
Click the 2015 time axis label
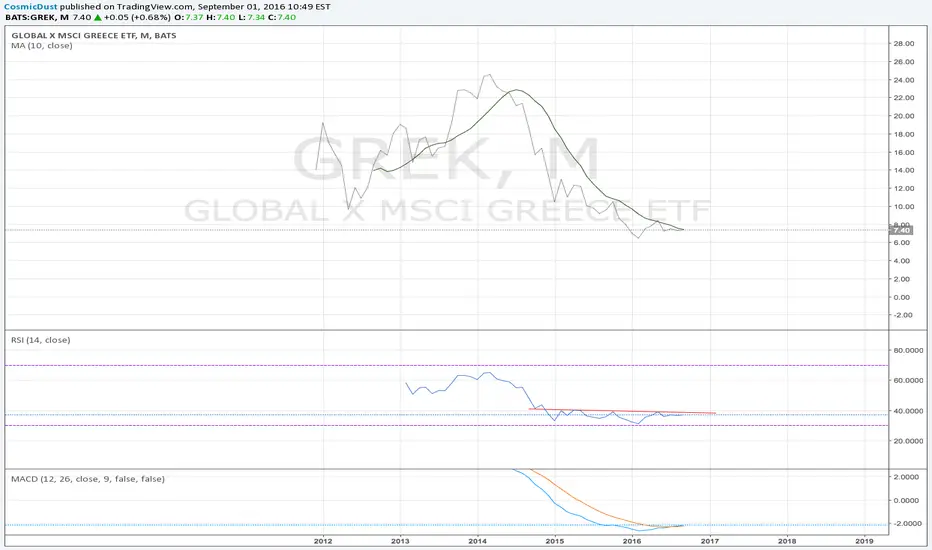[555, 541]
